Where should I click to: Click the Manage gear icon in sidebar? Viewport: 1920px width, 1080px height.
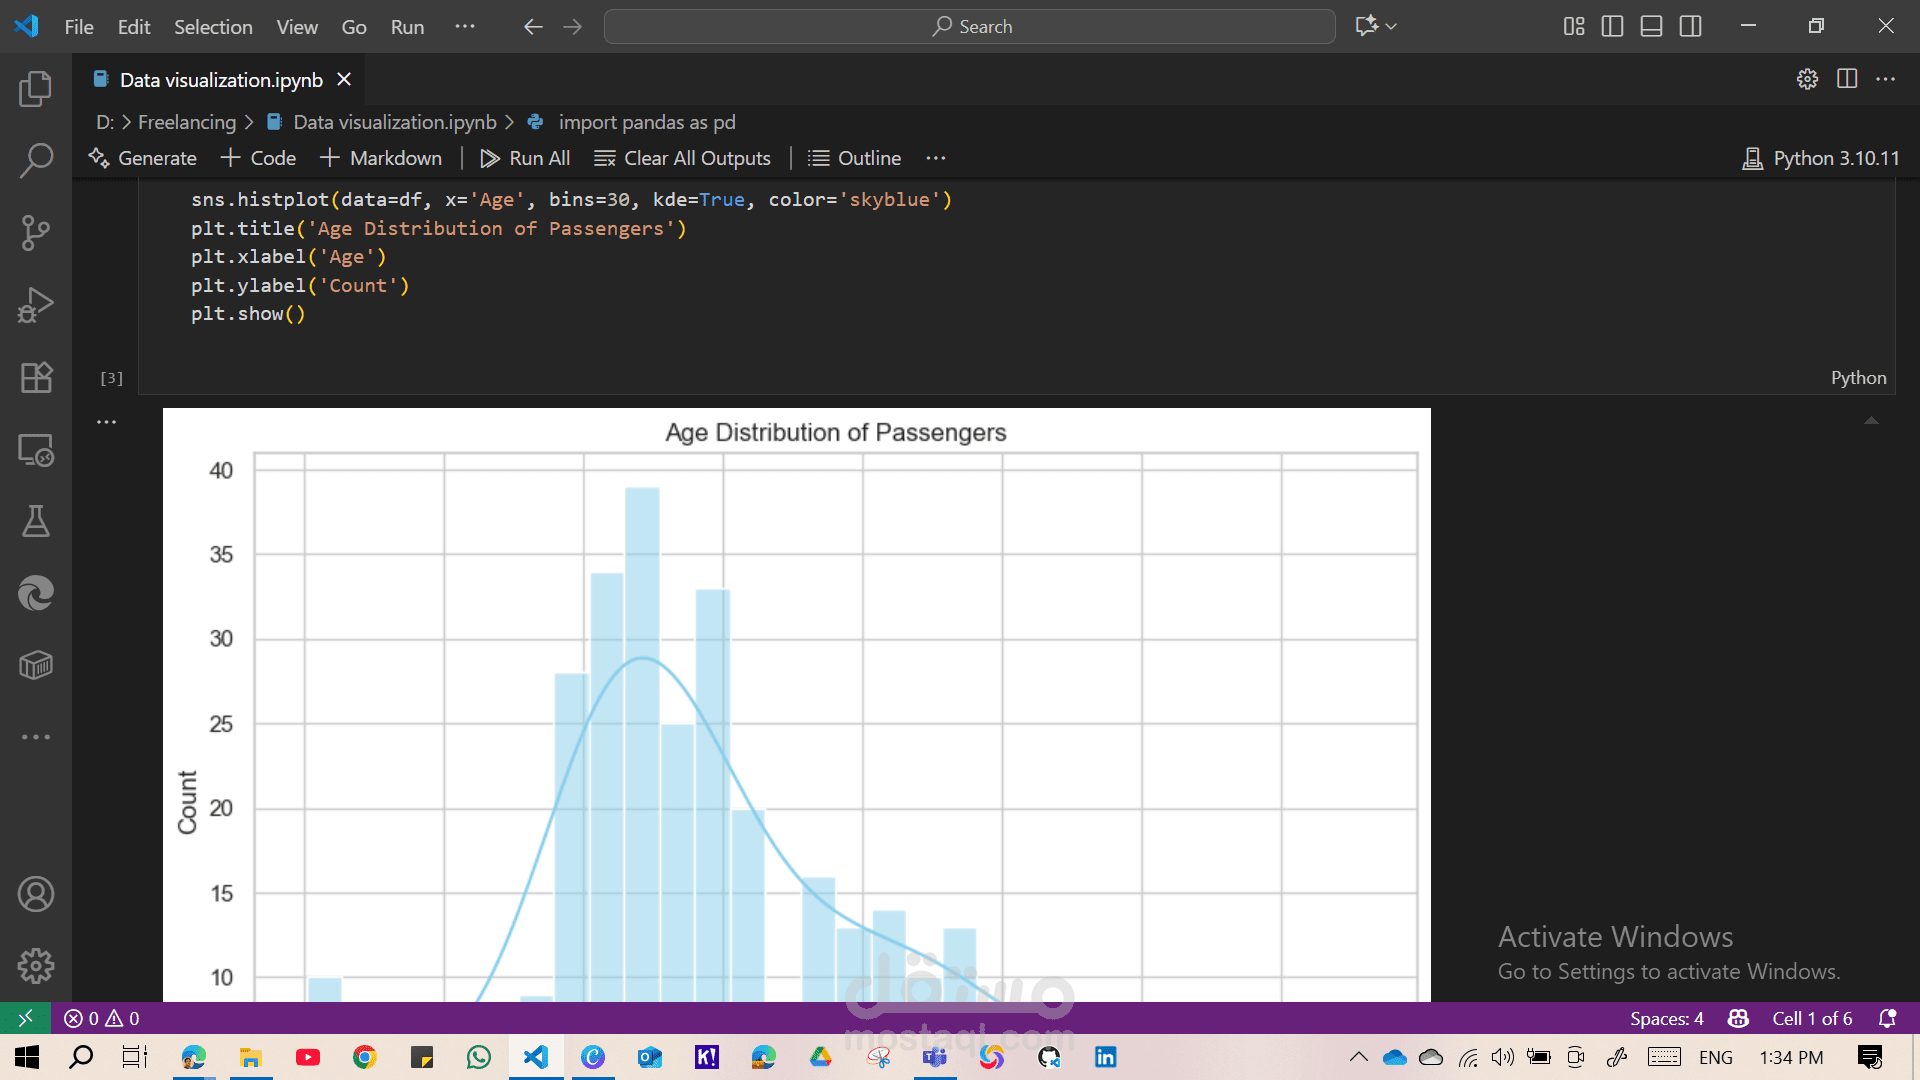click(36, 966)
